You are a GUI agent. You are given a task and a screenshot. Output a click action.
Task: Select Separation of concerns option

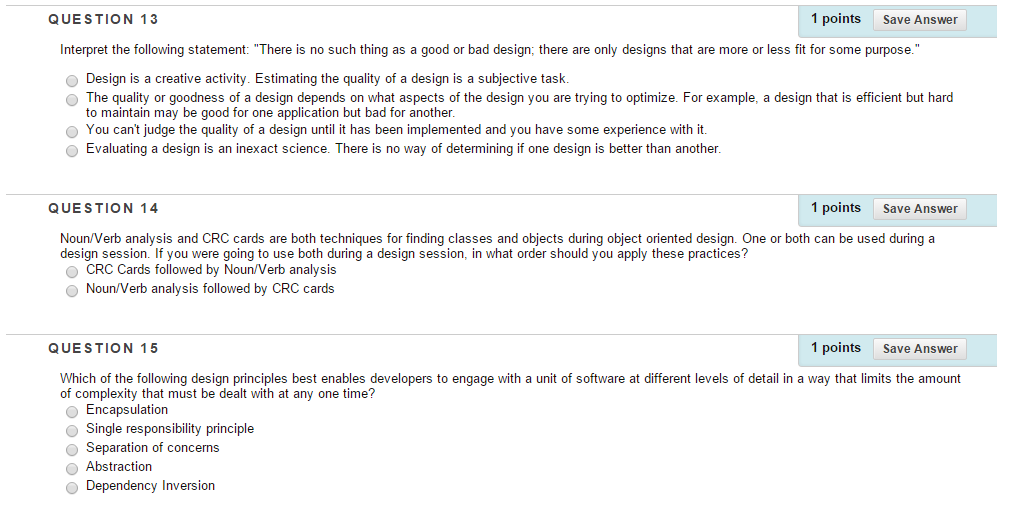coord(72,450)
